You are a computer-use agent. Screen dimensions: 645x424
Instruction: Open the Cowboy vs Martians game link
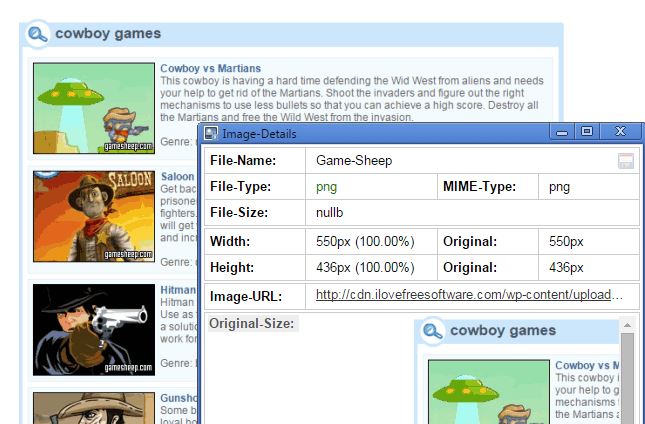pos(210,68)
